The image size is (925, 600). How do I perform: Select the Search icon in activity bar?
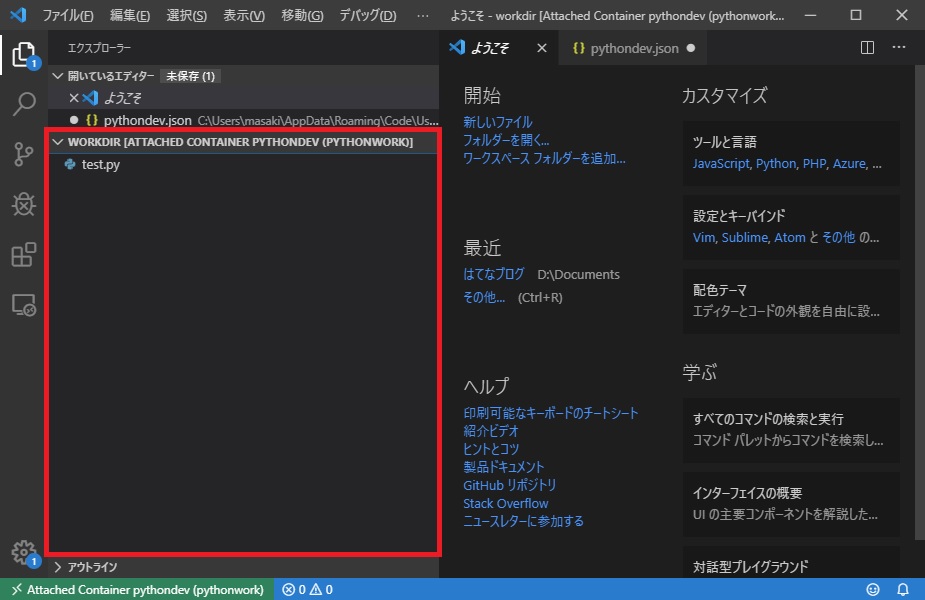tap(24, 105)
